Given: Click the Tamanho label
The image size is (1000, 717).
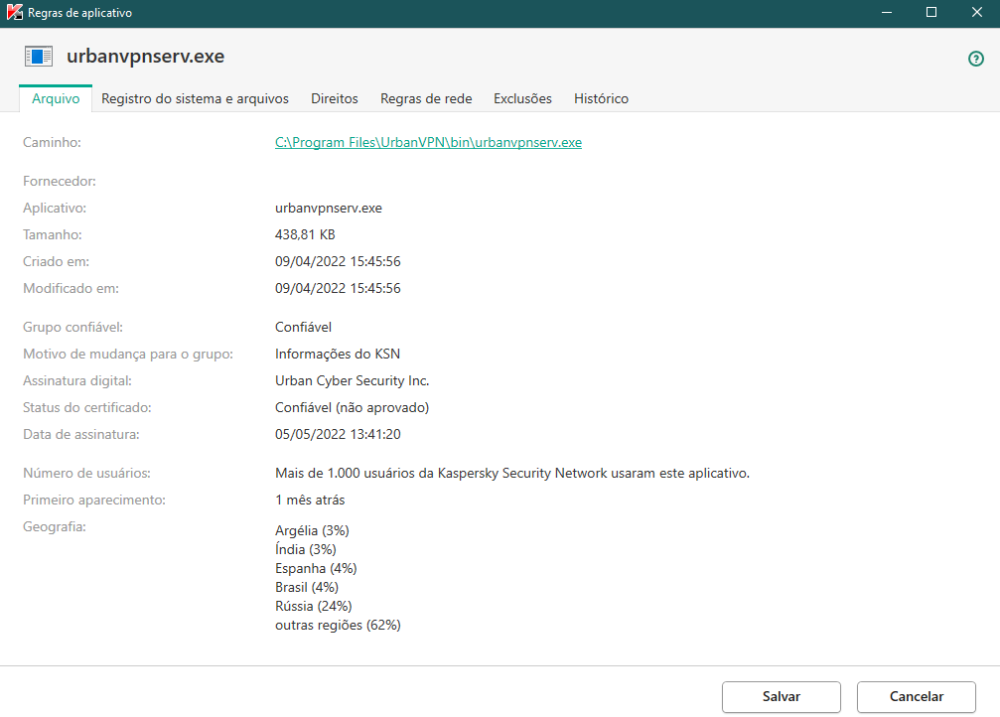Looking at the screenshot, I should 52,235.
